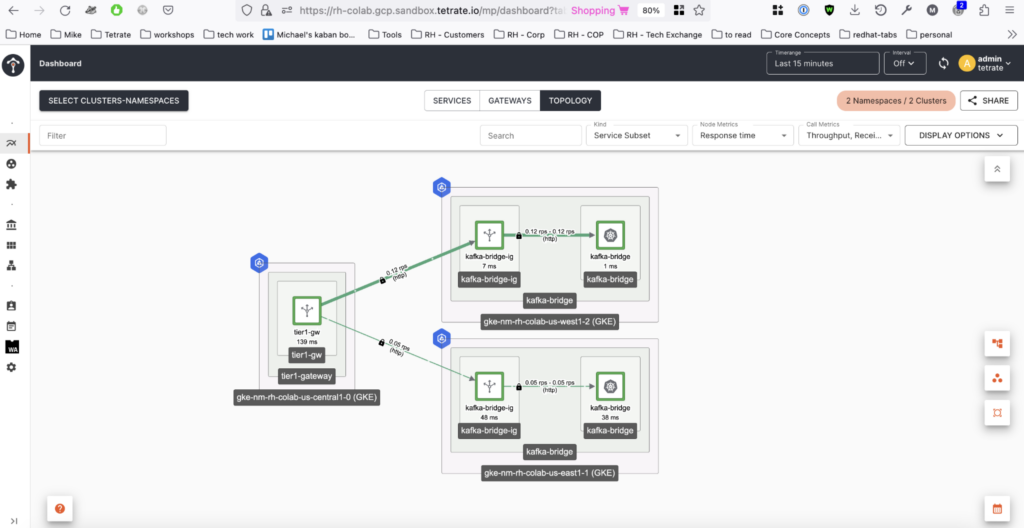The image size is (1024, 528).
Task: Click the hexagon icon of us-central1-0 cluster
Action: (259, 263)
